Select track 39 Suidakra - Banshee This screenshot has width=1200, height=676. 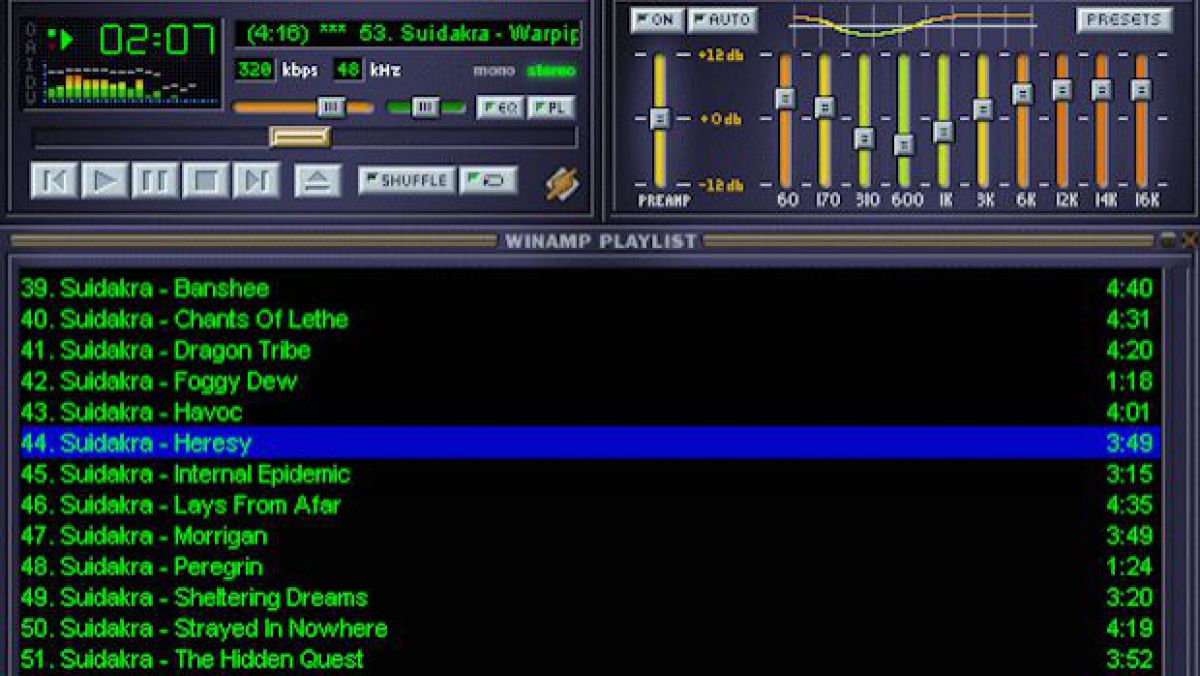590,288
